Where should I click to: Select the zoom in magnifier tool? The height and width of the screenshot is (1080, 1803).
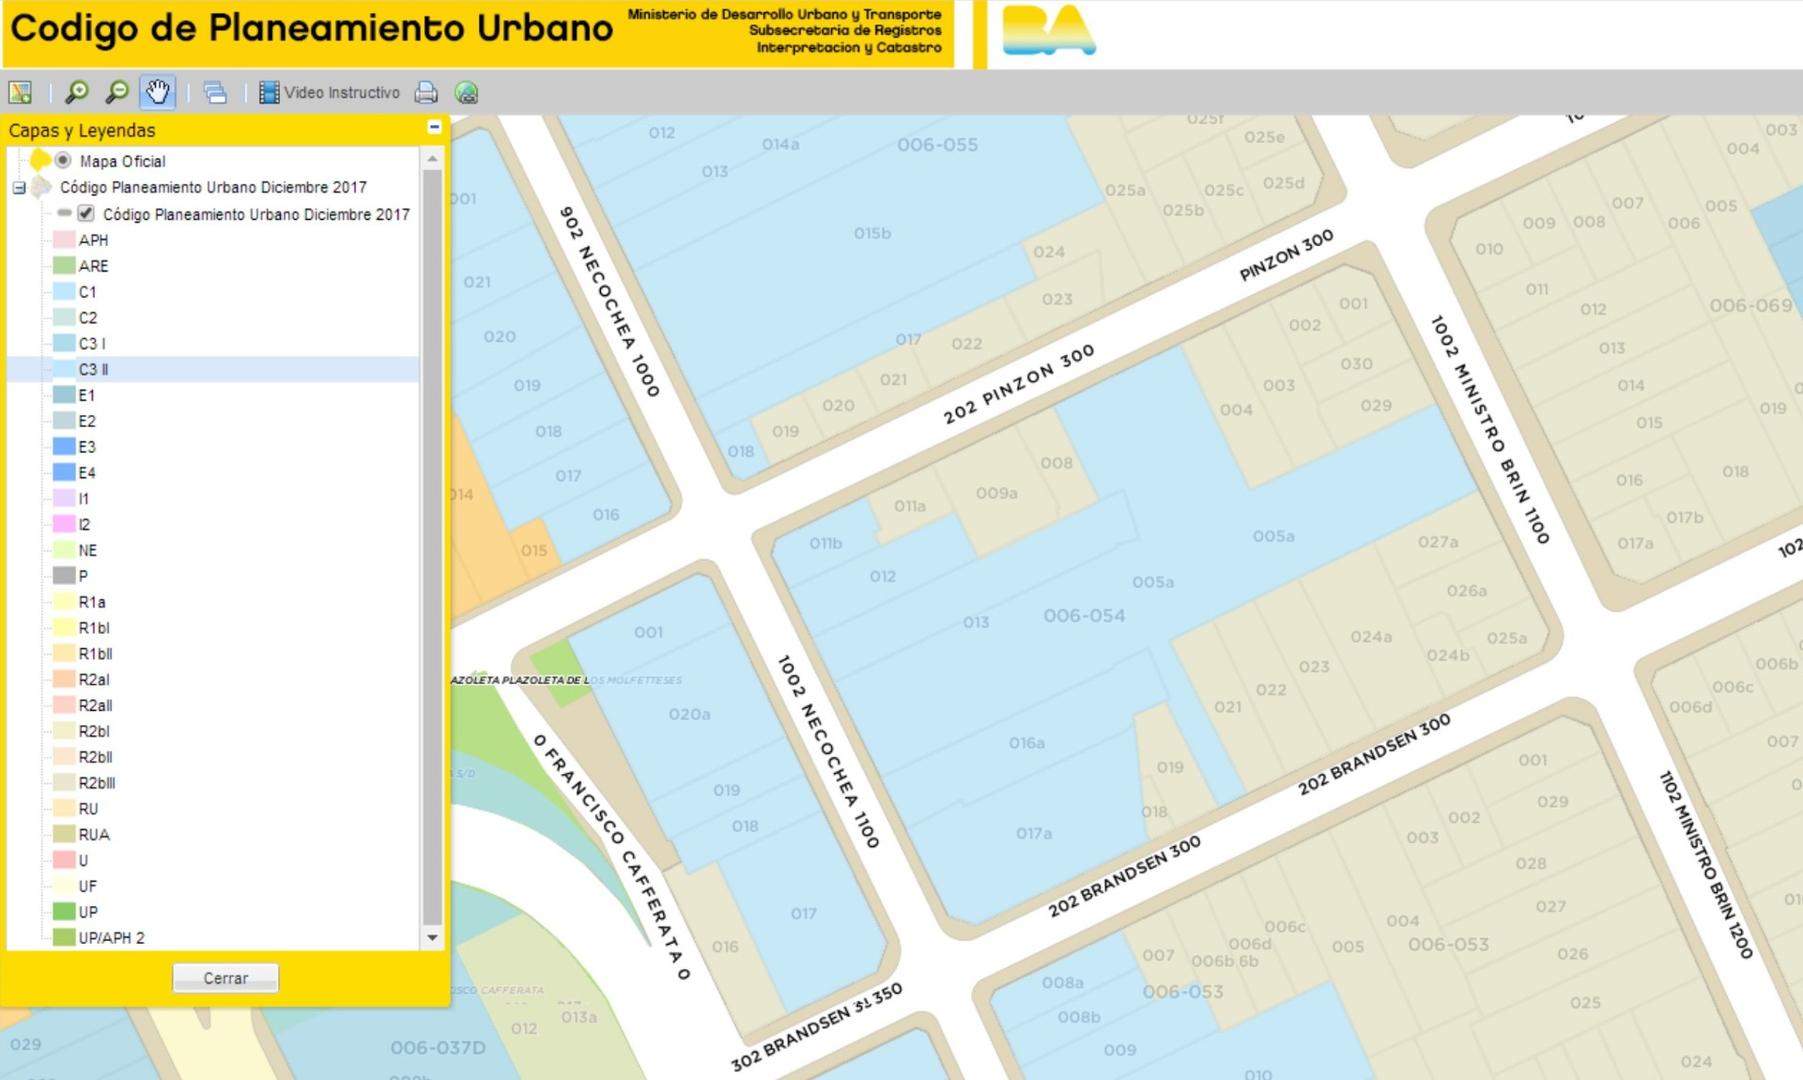76,93
